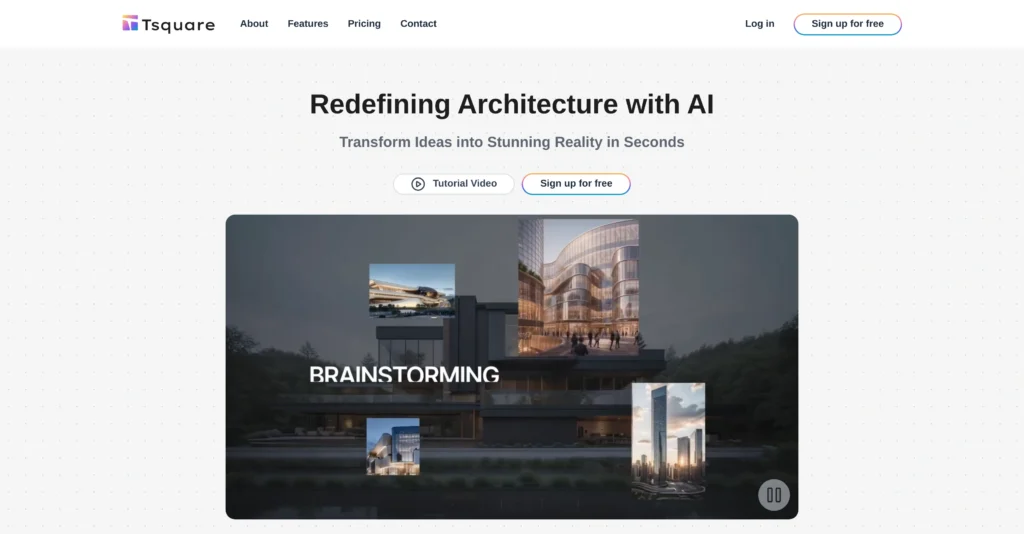
Task: Select Contact in the navigation bar
Action: [418, 23]
